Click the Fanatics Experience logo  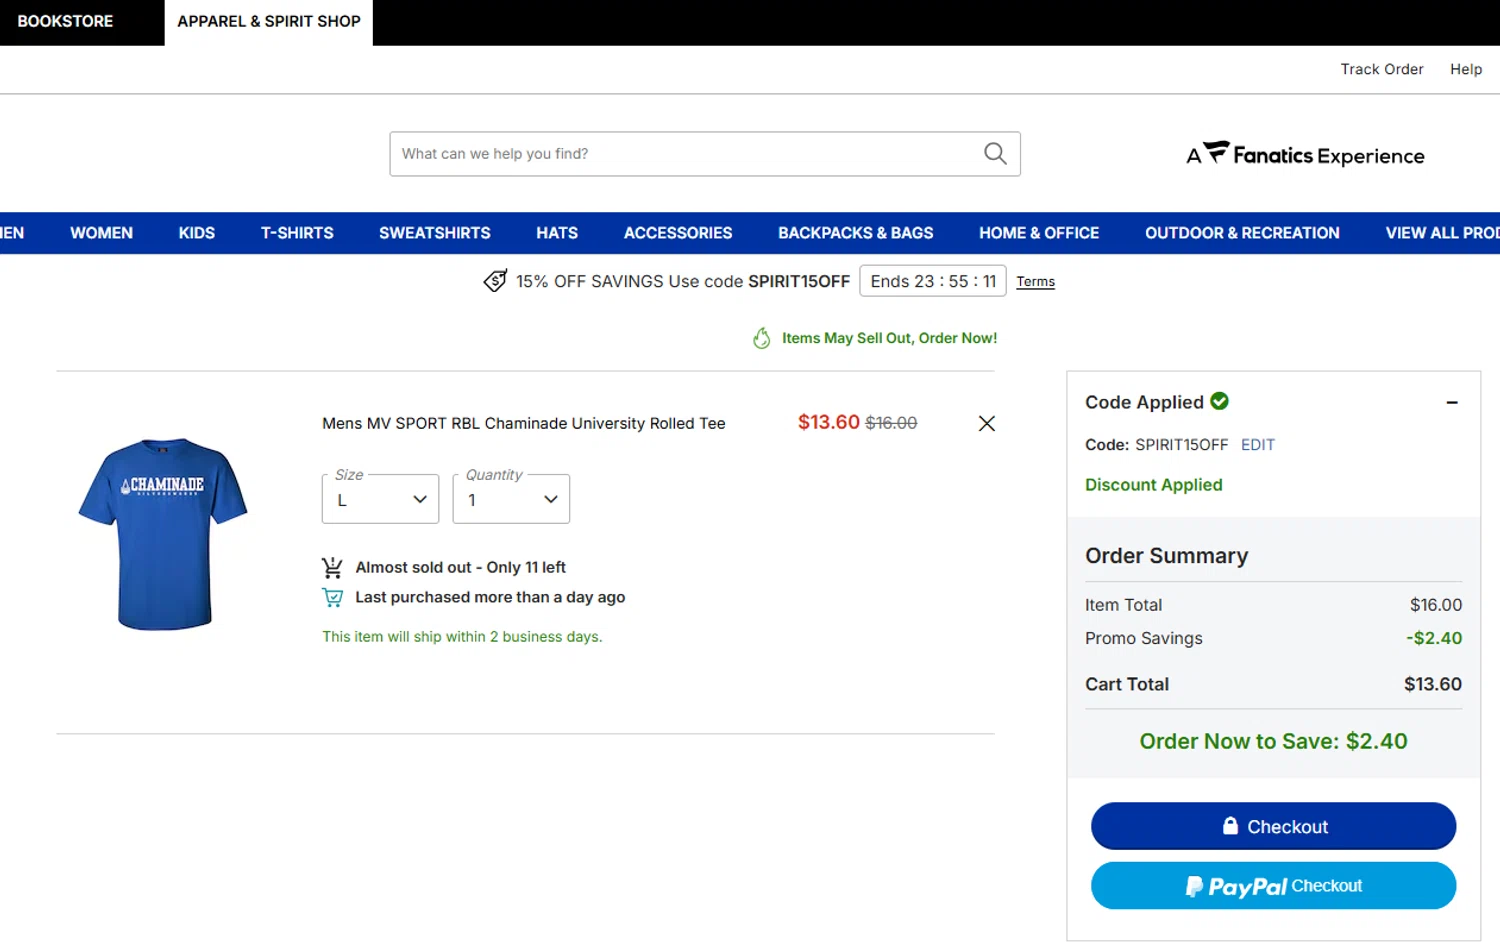(1305, 154)
